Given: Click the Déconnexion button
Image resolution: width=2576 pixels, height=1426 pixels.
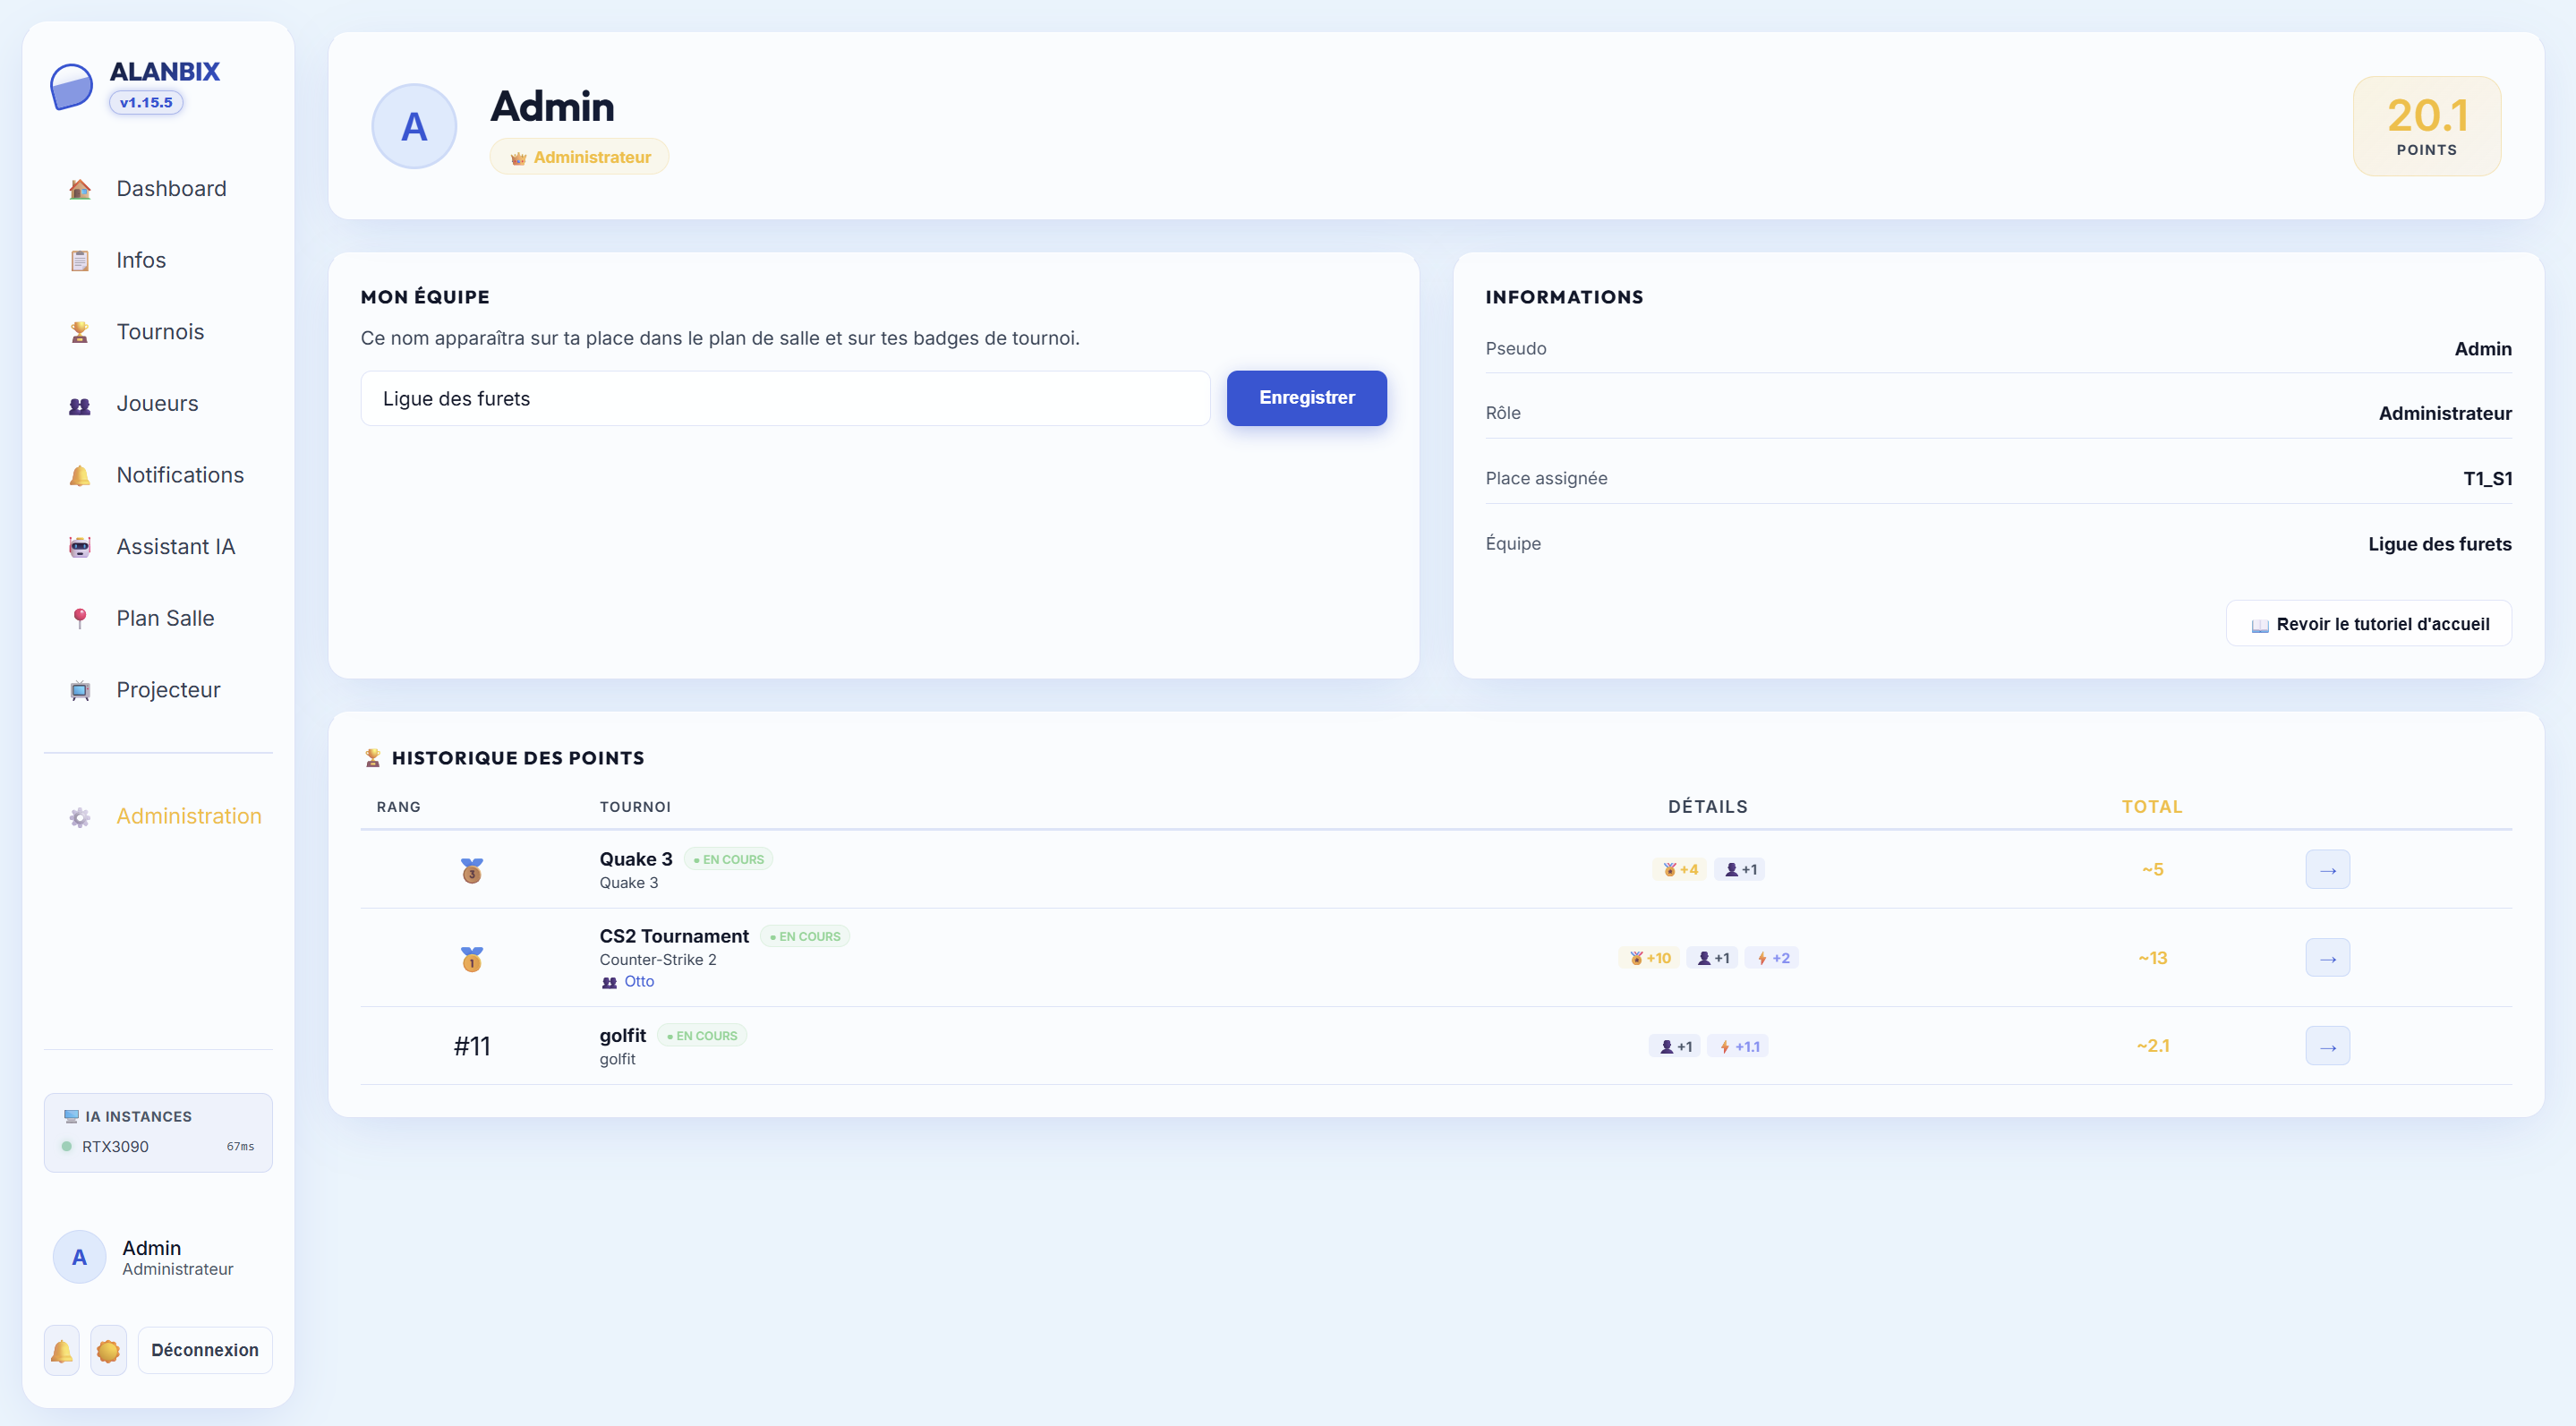Looking at the screenshot, I should tap(205, 1350).
